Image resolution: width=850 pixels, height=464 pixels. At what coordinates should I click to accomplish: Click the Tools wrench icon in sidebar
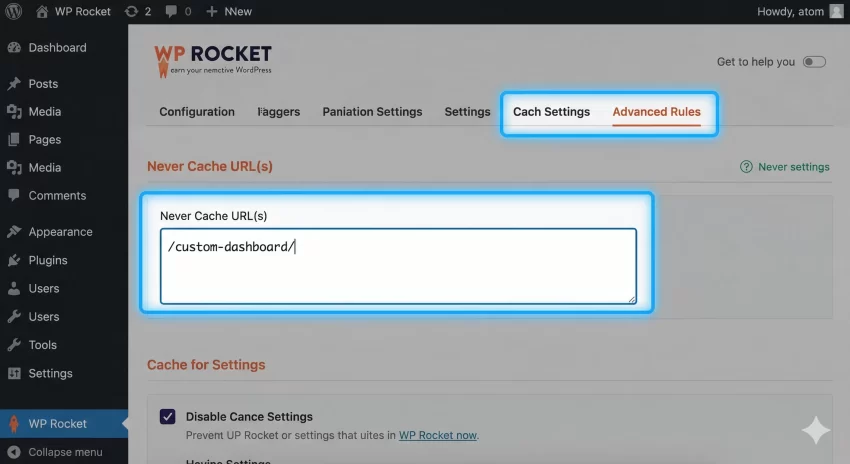pos(14,345)
